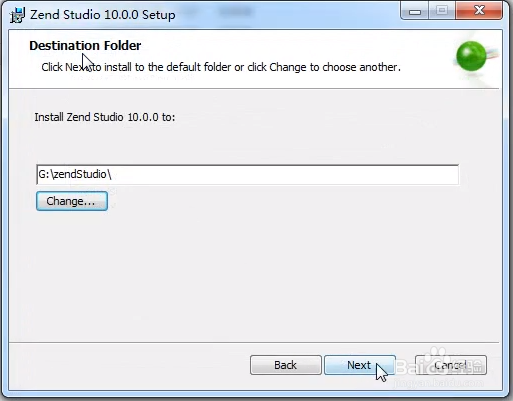Click the green Zend sphere logo

coord(471,56)
